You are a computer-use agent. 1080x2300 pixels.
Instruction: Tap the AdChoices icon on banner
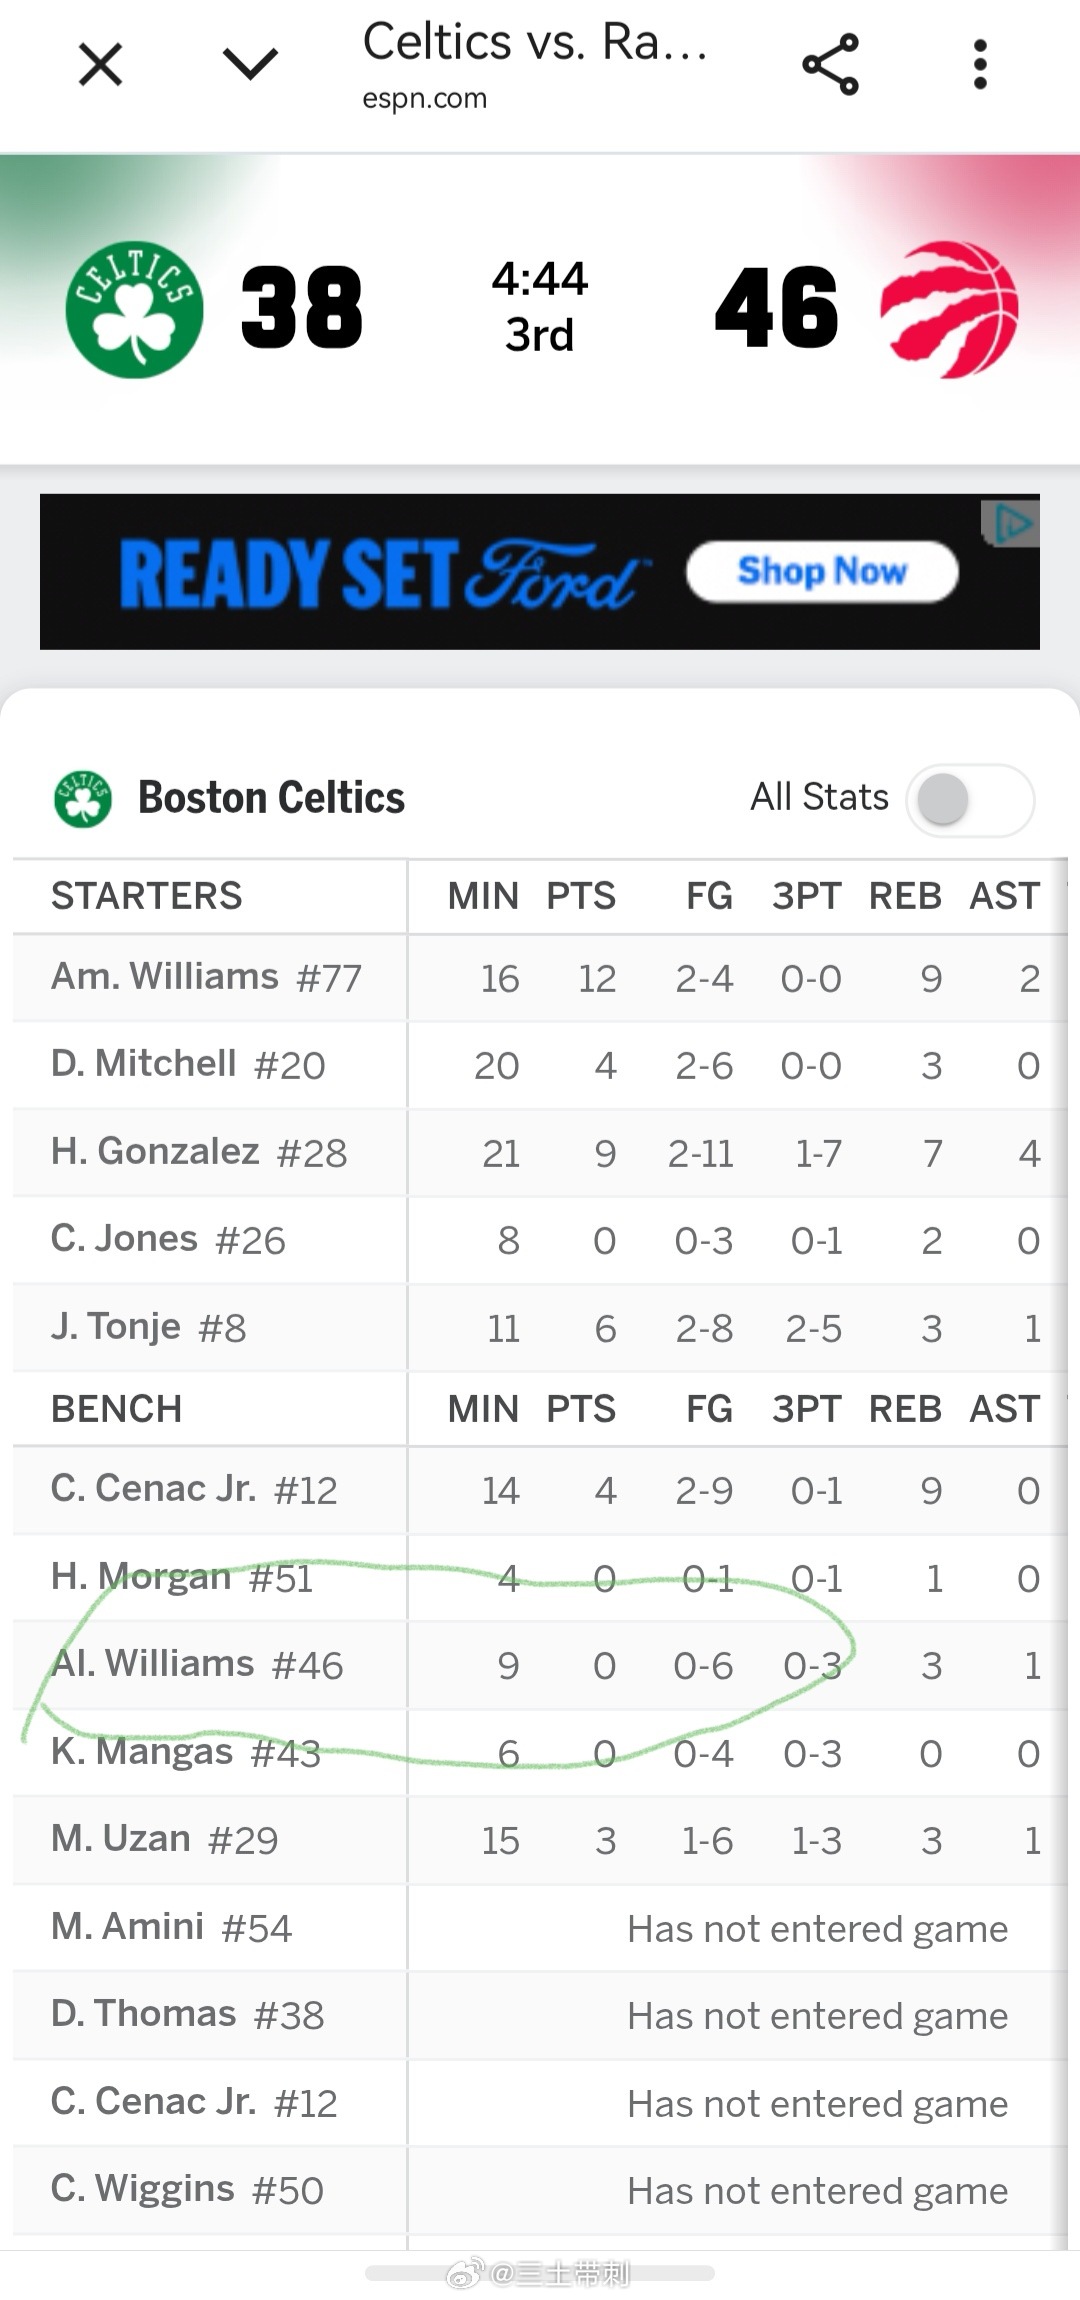point(1011,523)
